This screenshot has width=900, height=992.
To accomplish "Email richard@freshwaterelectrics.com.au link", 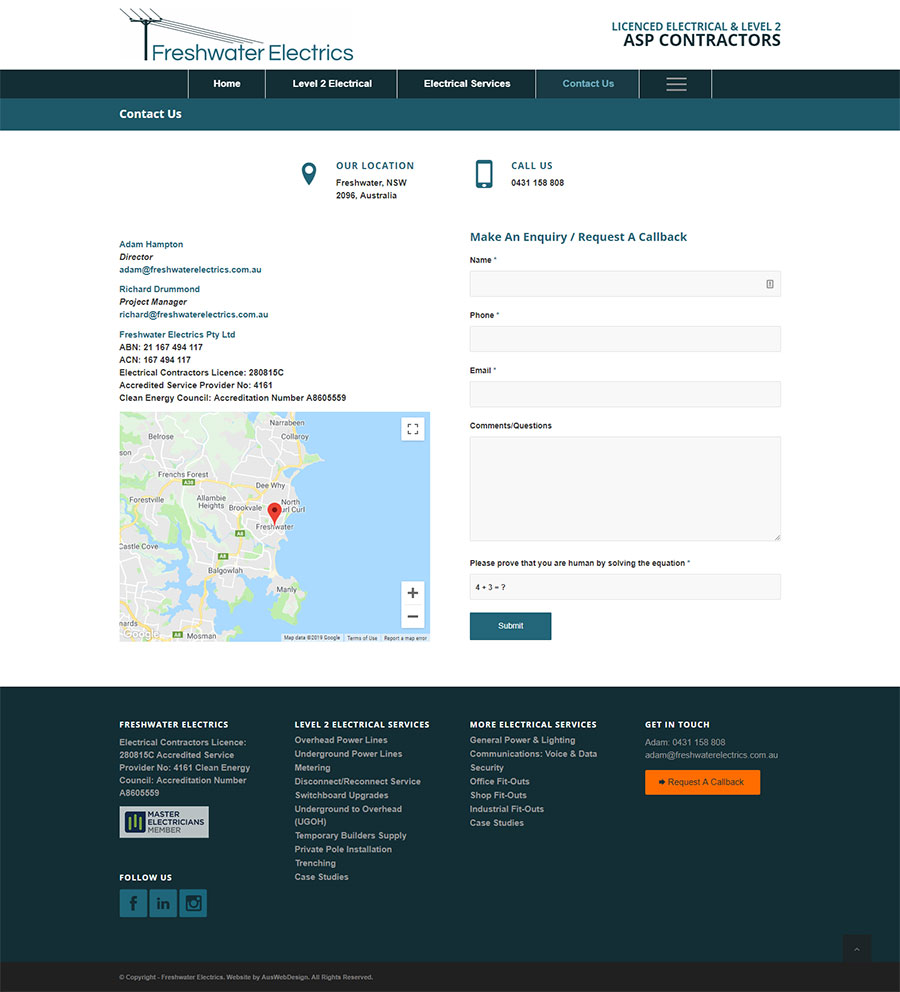I will tap(194, 314).
